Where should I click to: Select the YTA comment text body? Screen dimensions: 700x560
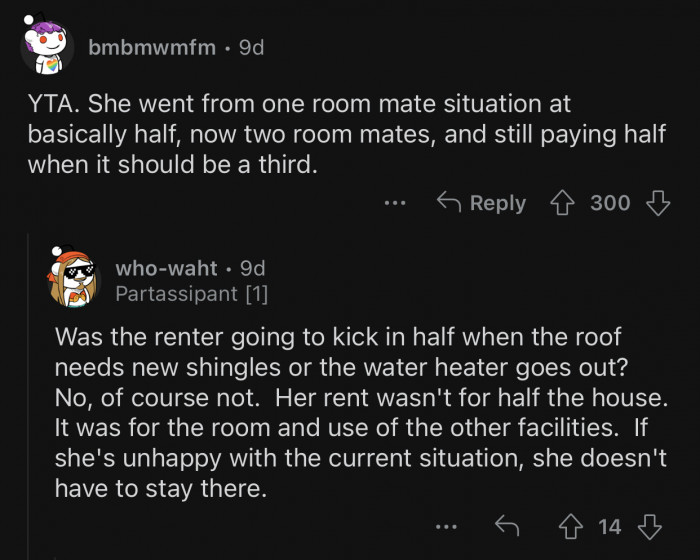coord(300,133)
